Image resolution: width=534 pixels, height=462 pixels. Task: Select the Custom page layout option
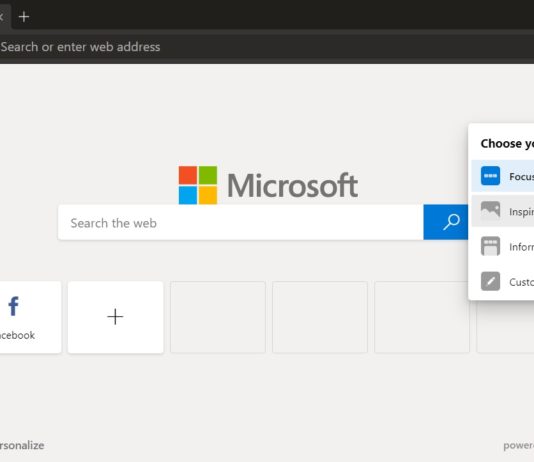tap(503, 282)
